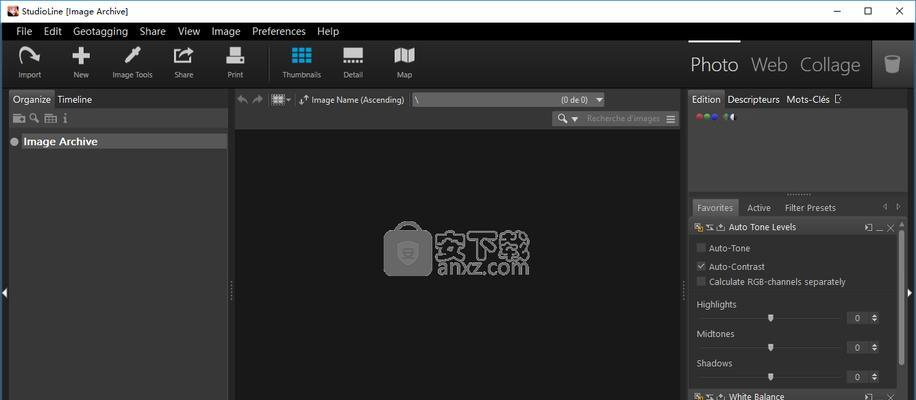Open the thumbnail size grid dropdown
The image size is (916, 400).
pyautogui.click(x=281, y=100)
